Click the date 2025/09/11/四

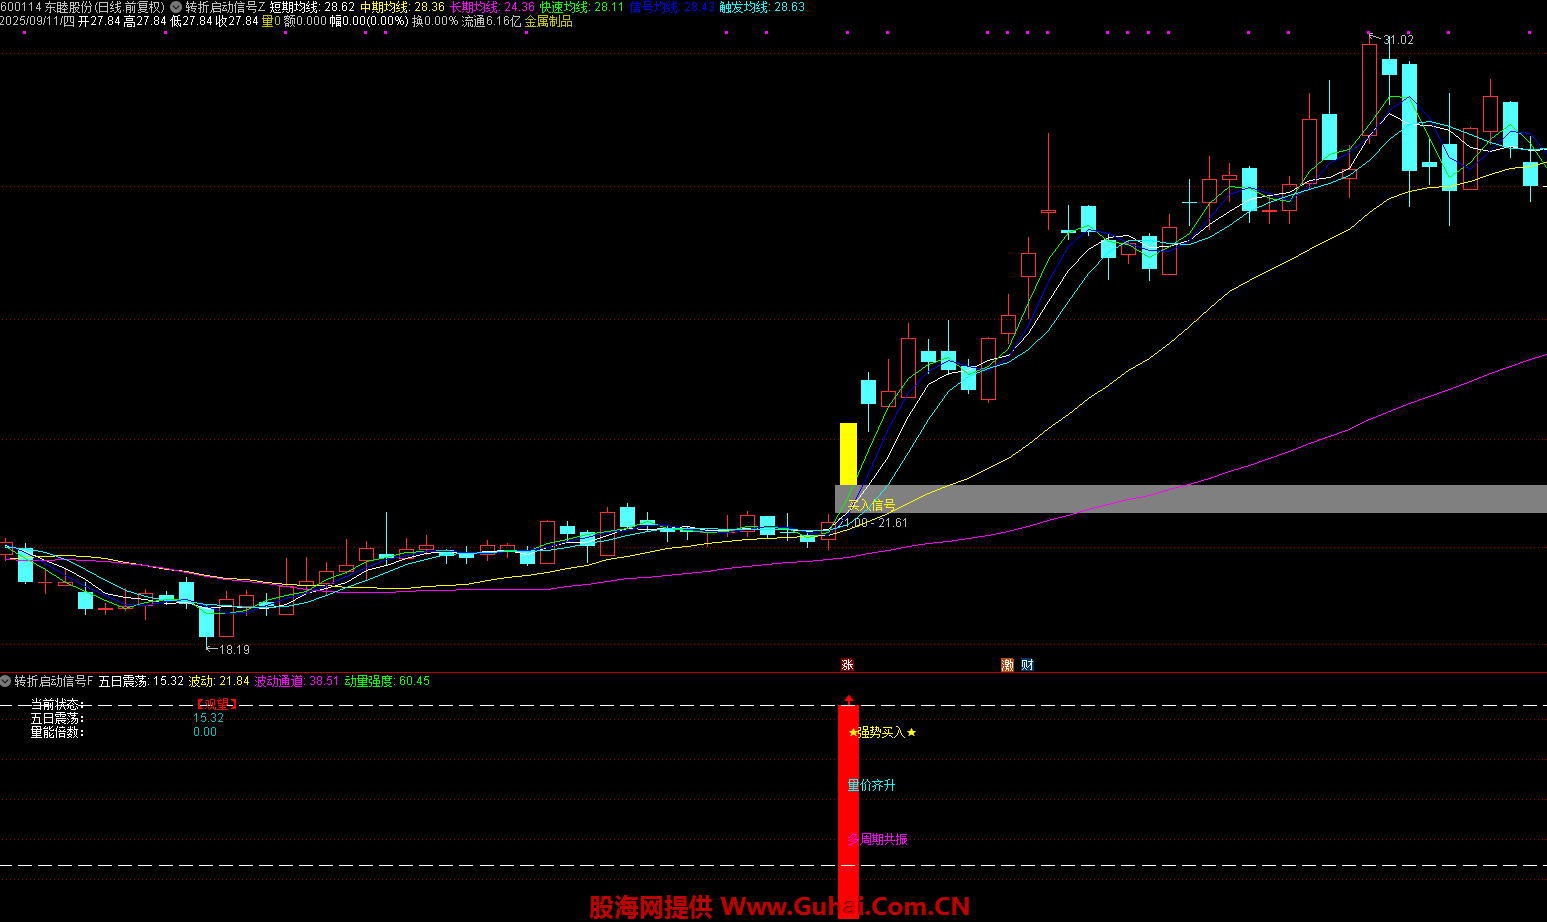coord(37,21)
